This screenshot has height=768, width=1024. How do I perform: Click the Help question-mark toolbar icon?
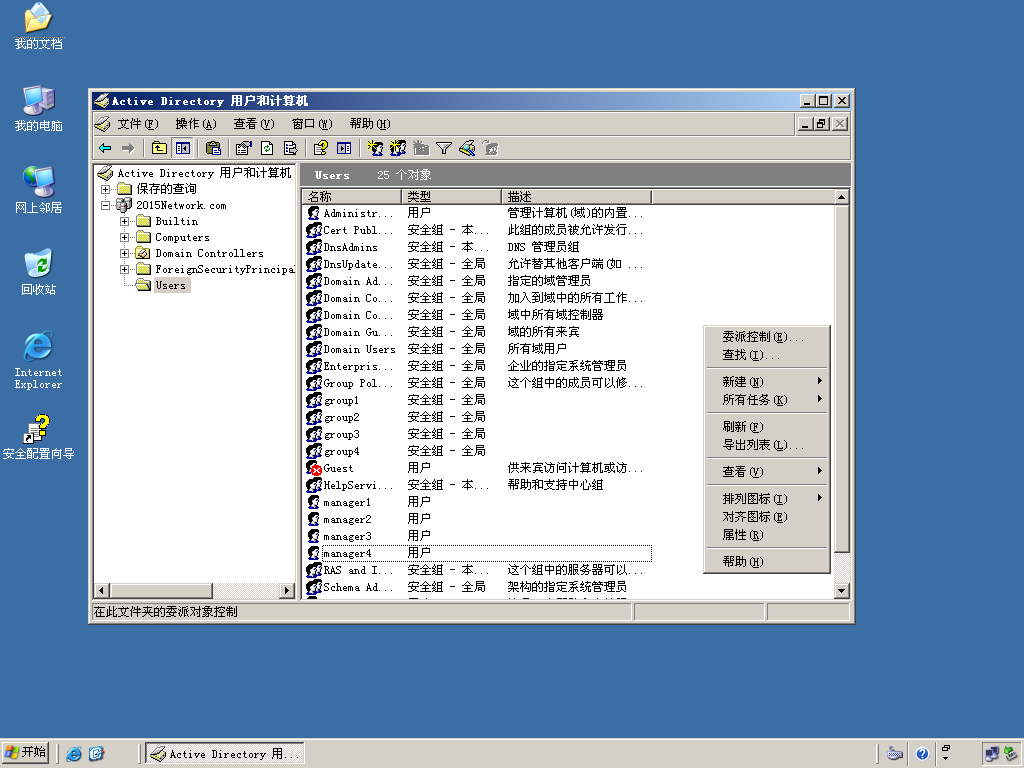(x=320, y=148)
